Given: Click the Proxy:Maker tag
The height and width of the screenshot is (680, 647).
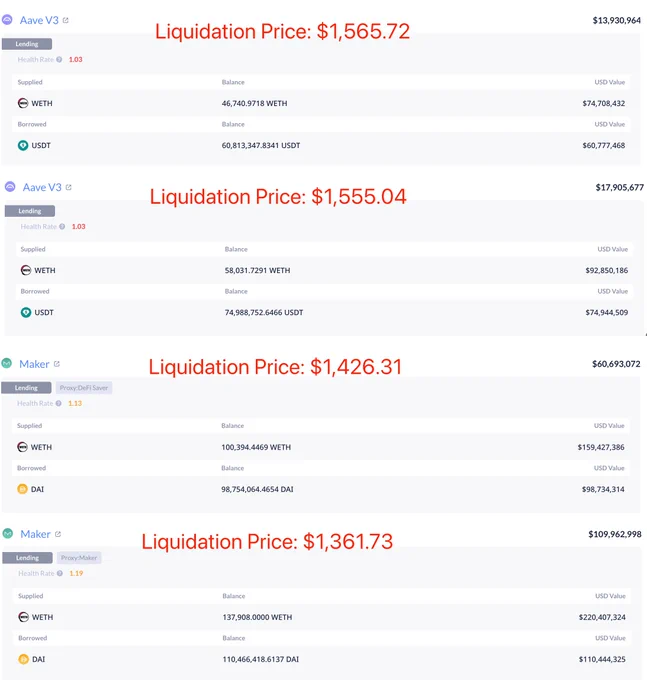Looking at the screenshot, I should point(79,558).
